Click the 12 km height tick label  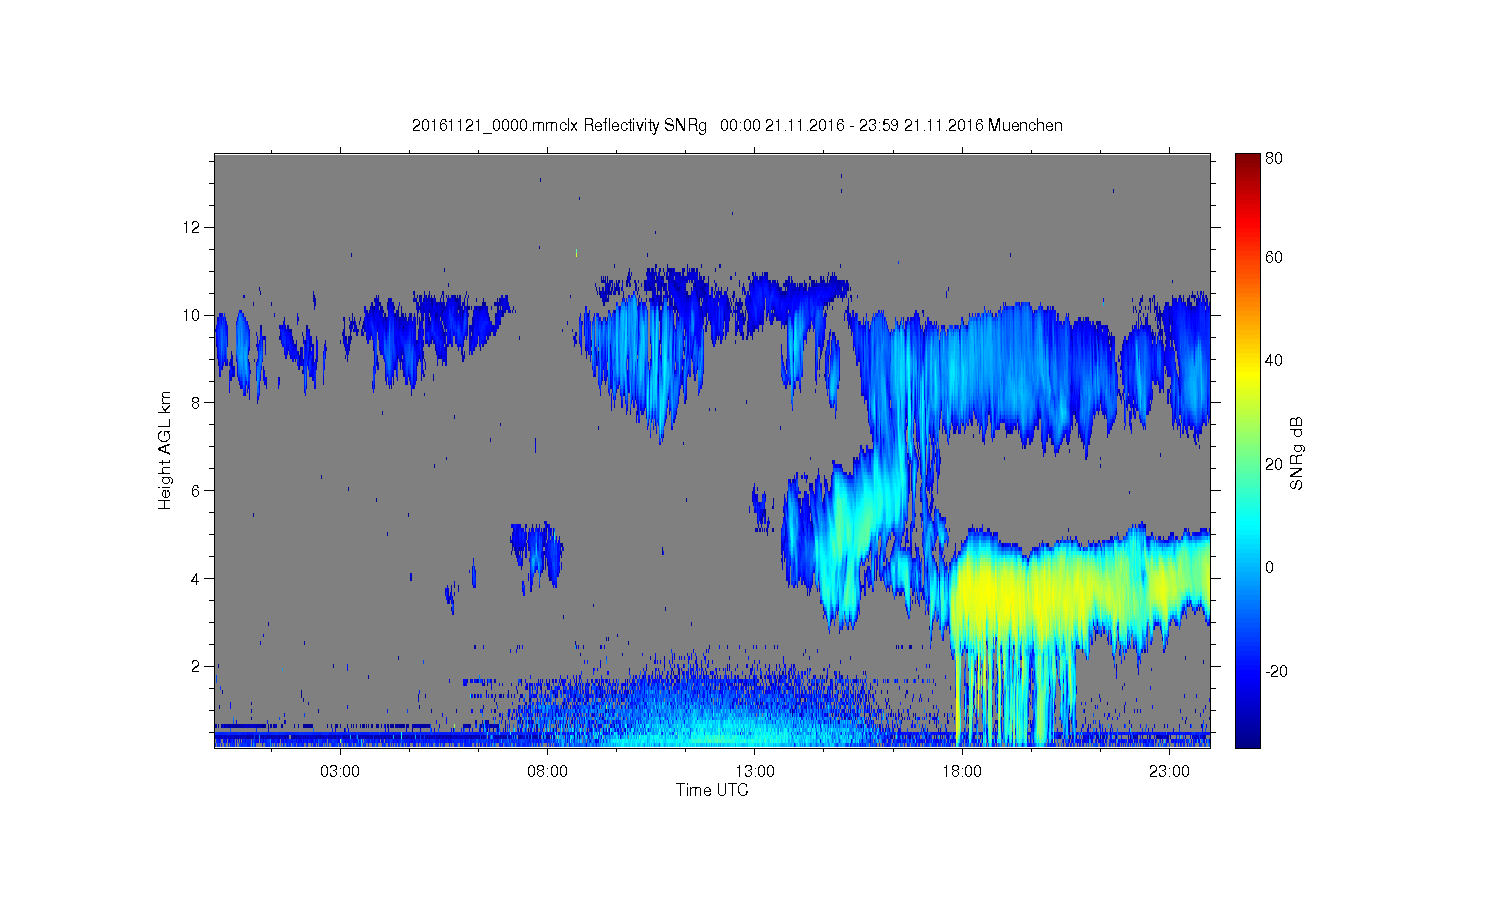click(x=192, y=227)
